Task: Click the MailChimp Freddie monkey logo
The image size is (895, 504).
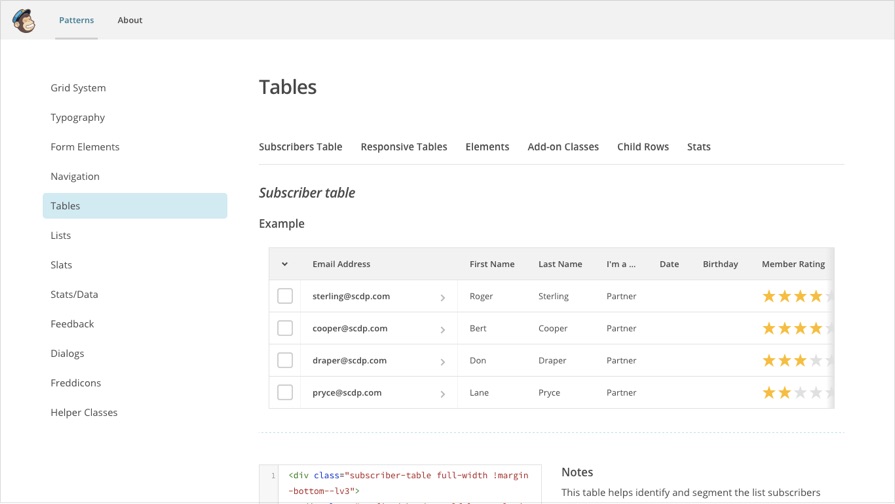Action: point(24,21)
